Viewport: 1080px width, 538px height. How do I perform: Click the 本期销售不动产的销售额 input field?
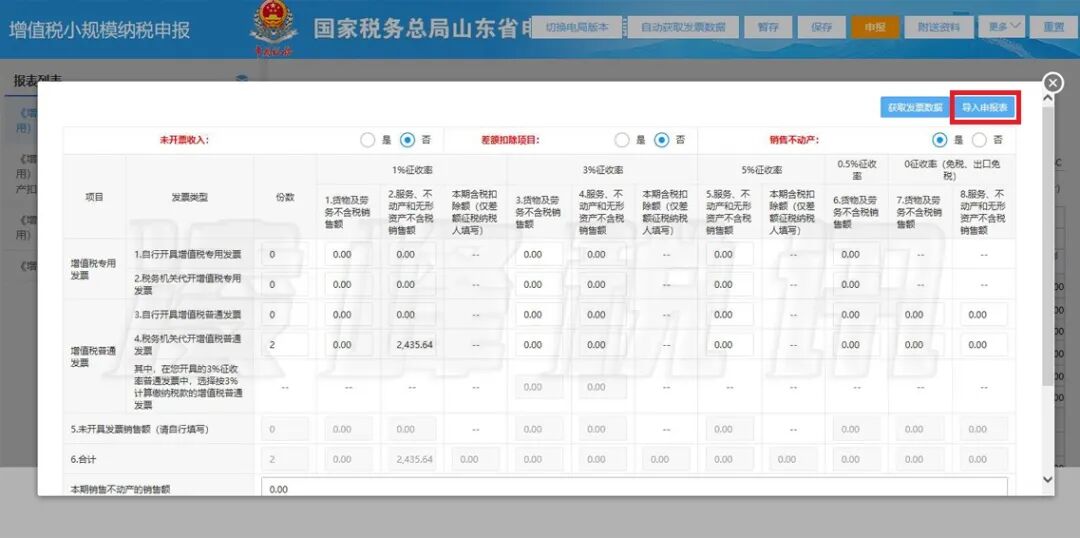click(x=634, y=488)
